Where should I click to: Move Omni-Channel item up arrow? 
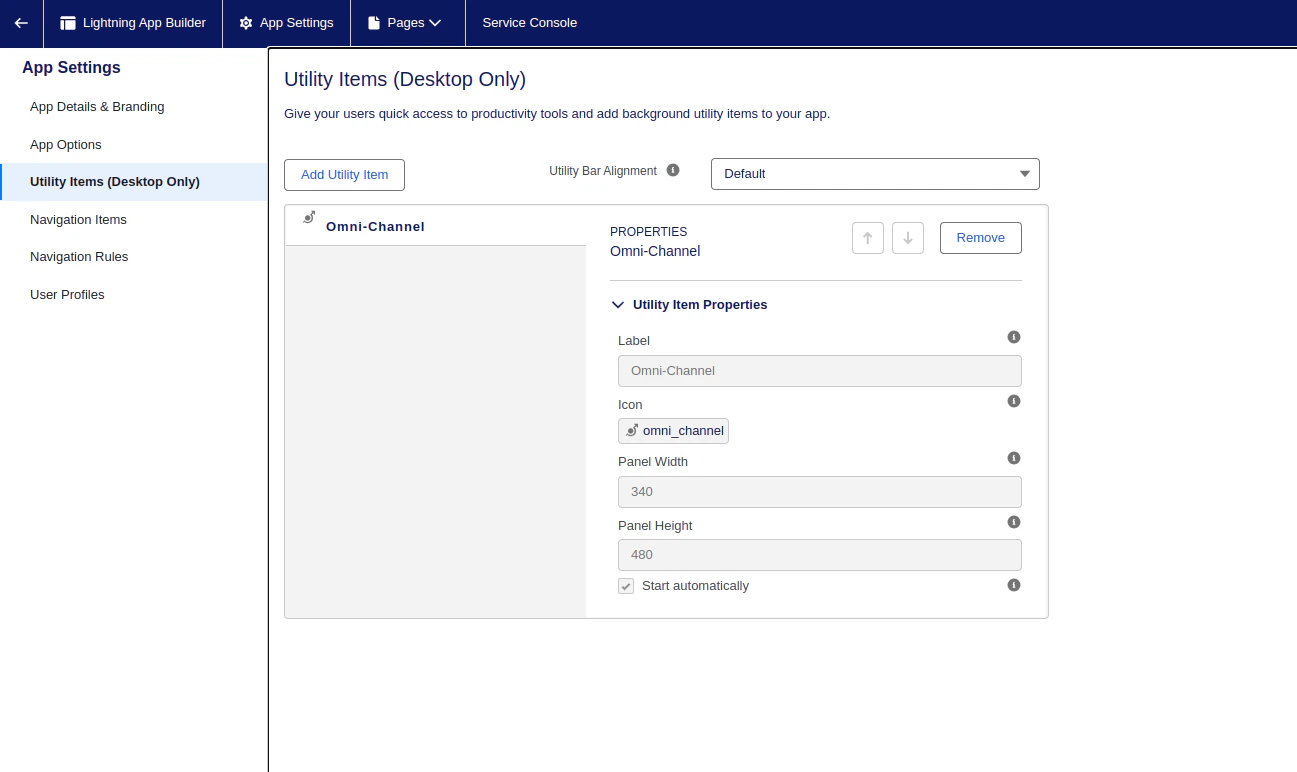point(868,238)
